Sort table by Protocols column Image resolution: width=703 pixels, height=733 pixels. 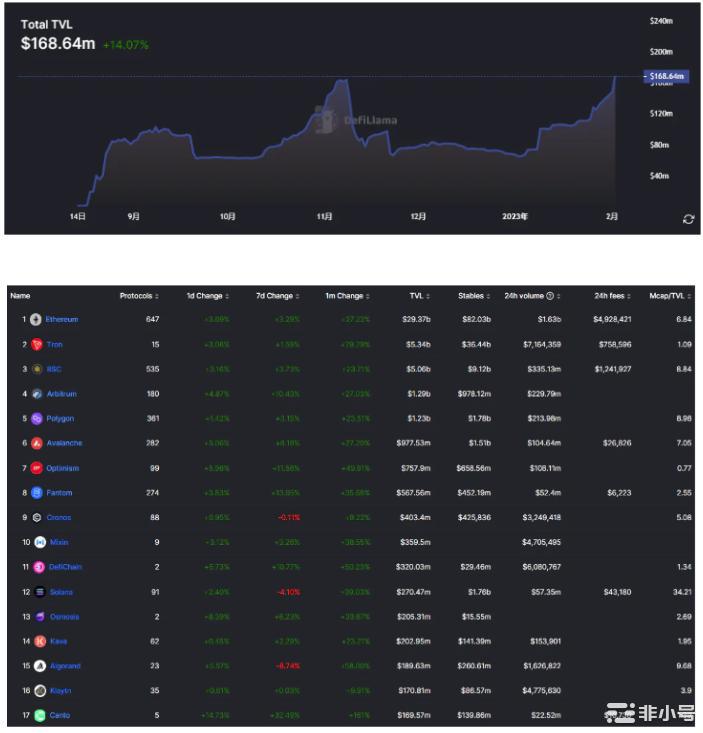(138, 296)
